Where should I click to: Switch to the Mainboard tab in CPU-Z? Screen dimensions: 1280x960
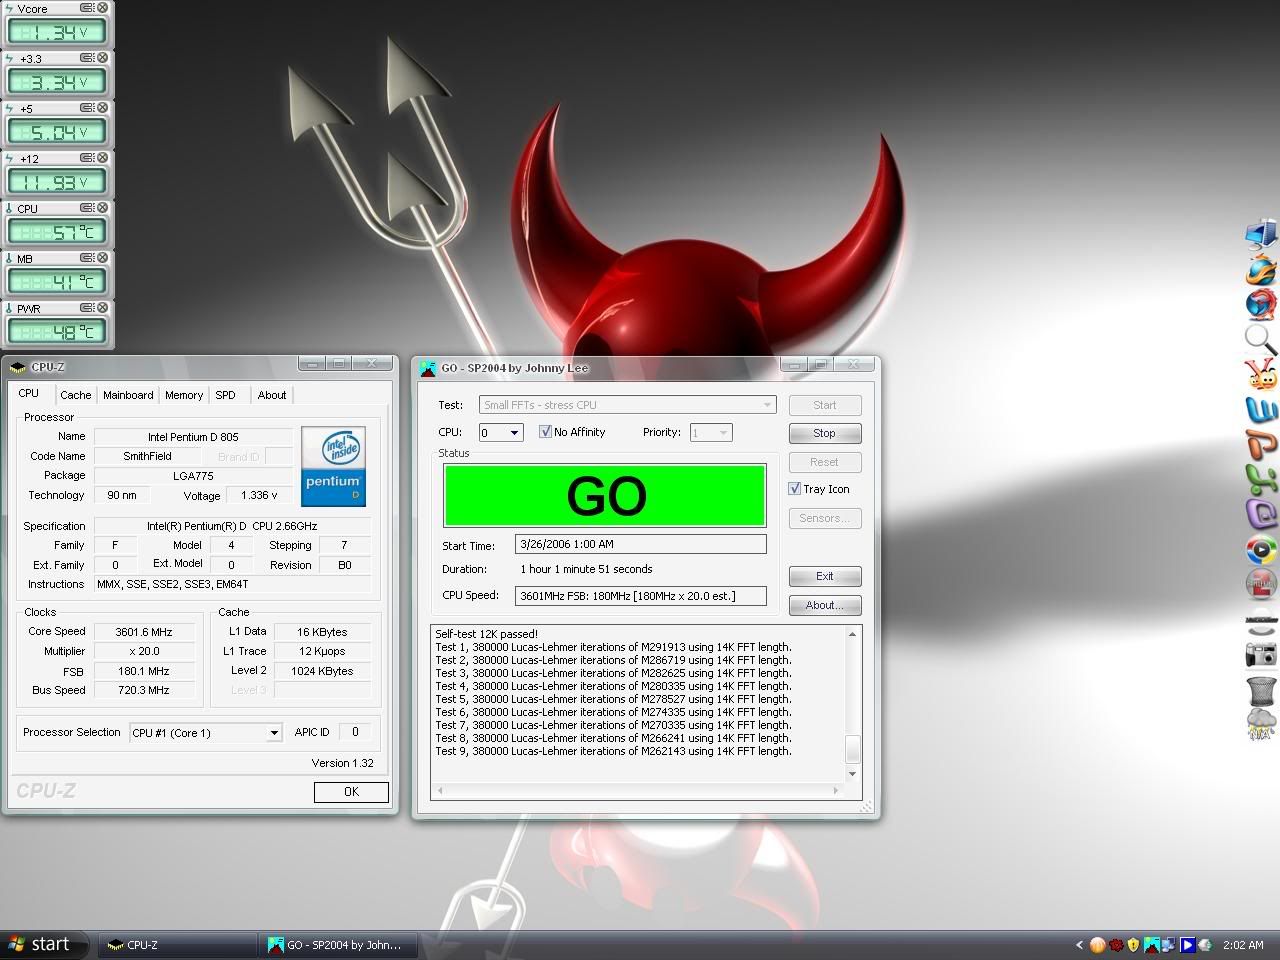coord(128,395)
